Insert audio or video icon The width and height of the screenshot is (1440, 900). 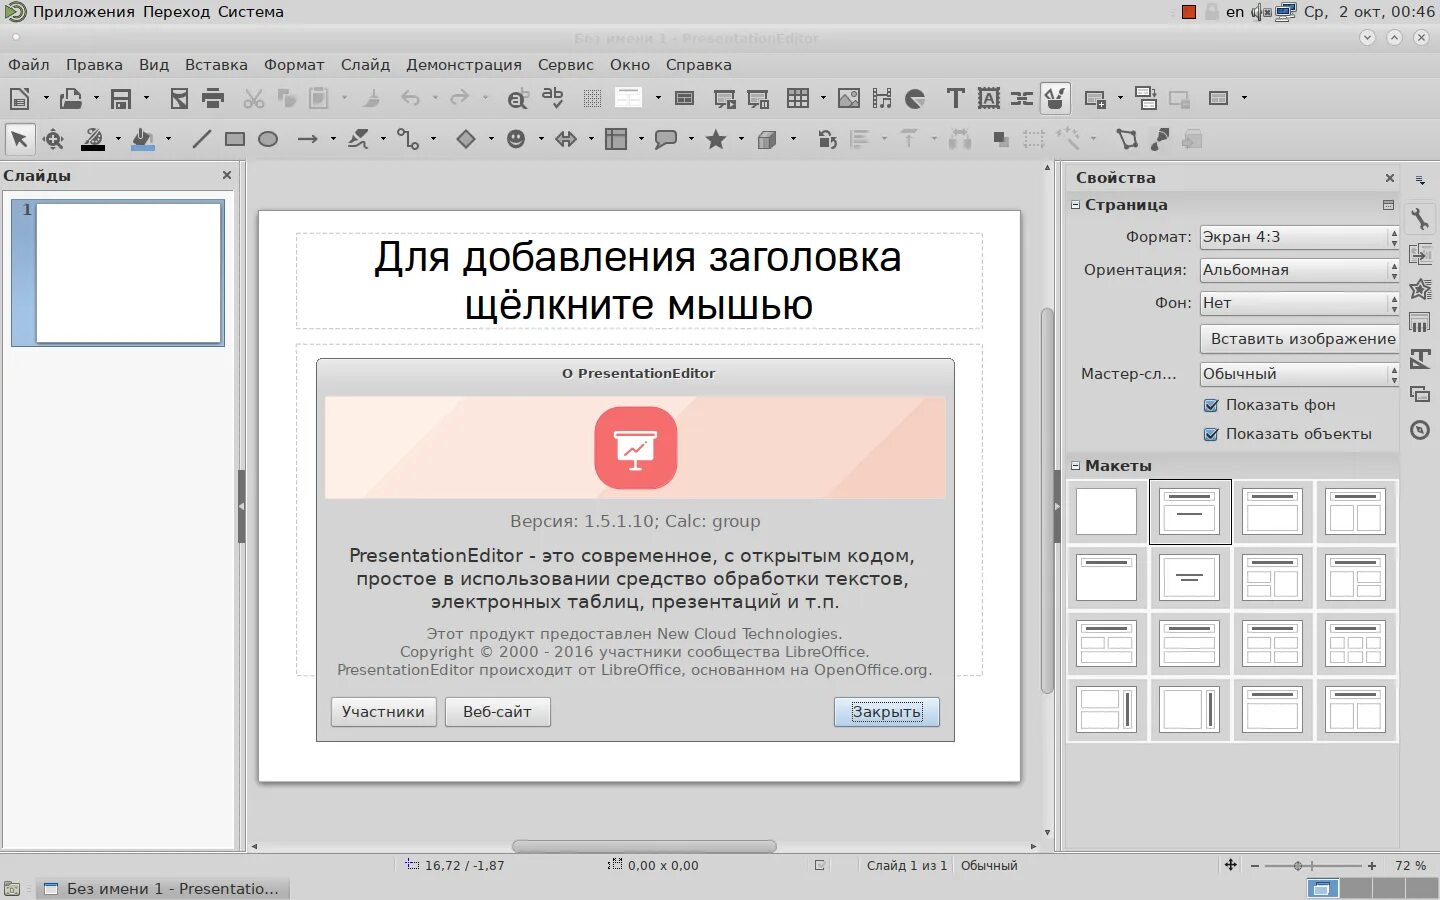point(882,98)
